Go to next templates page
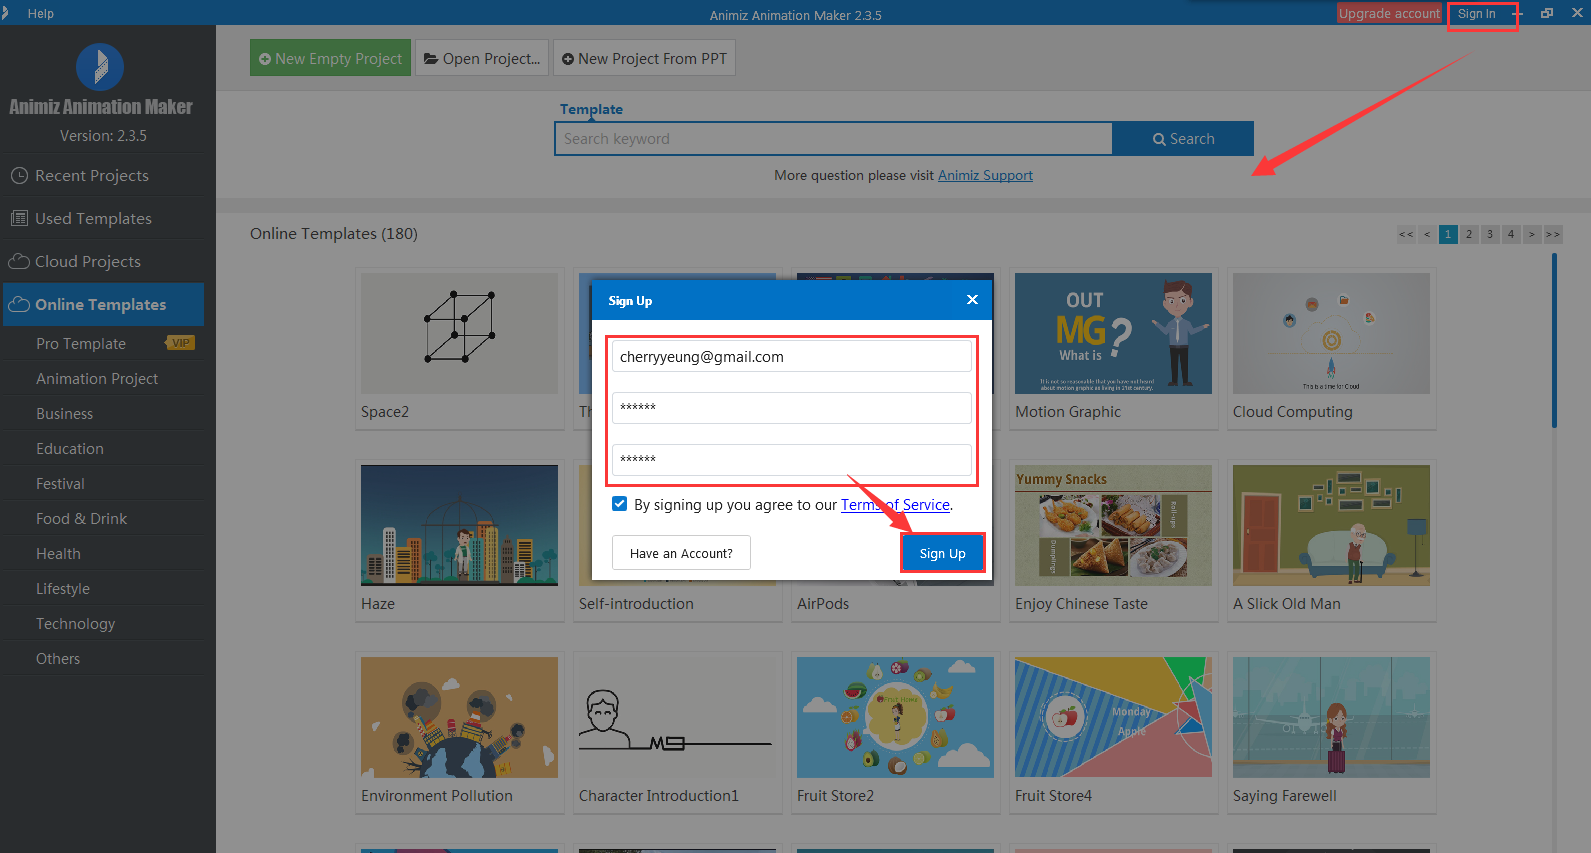The width and height of the screenshot is (1591, 853). point(1532,234)
